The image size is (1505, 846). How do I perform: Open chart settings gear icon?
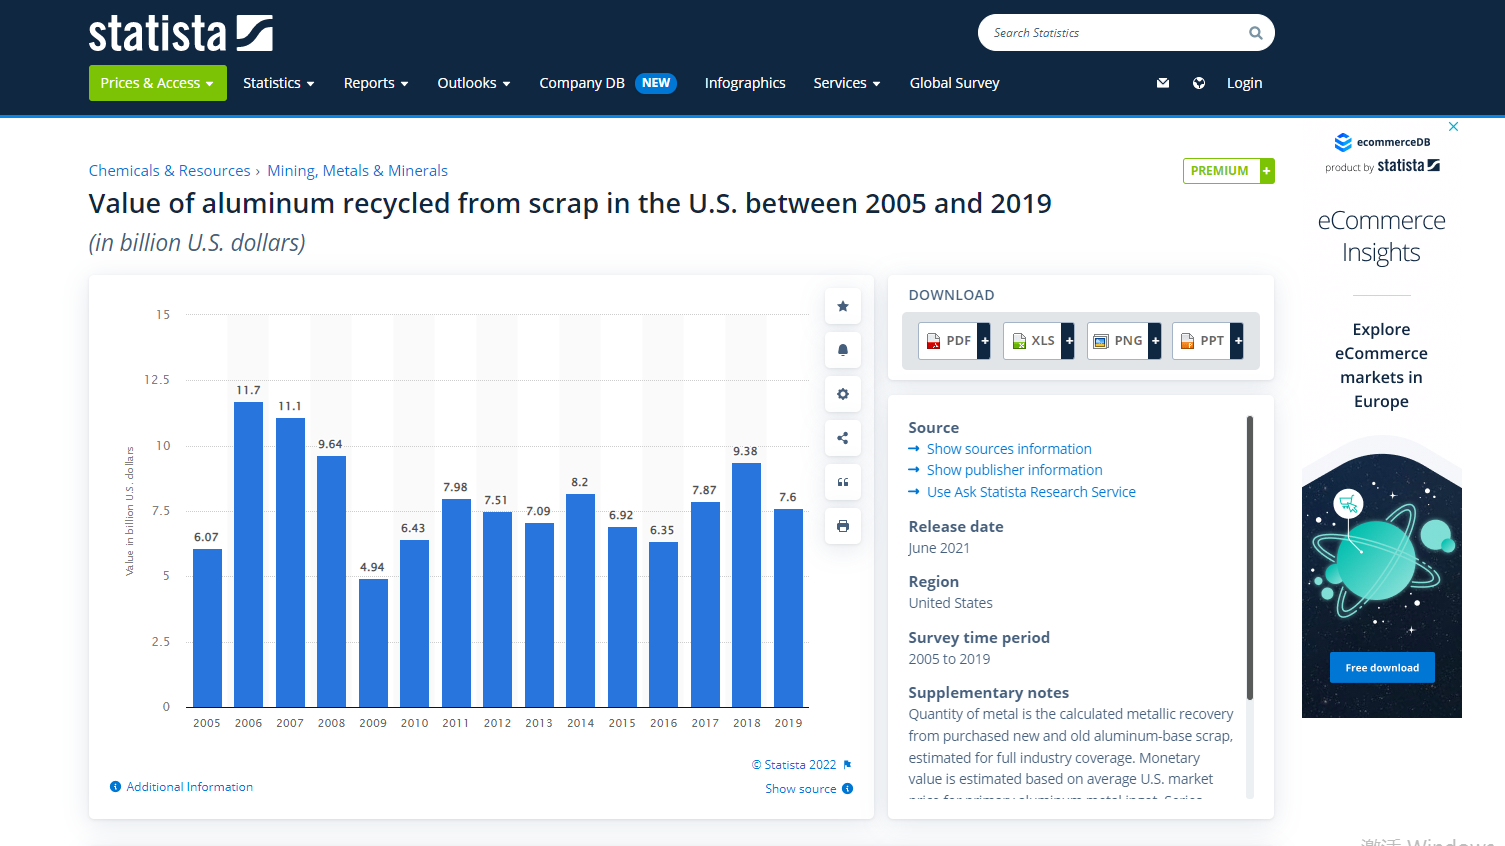843,394
